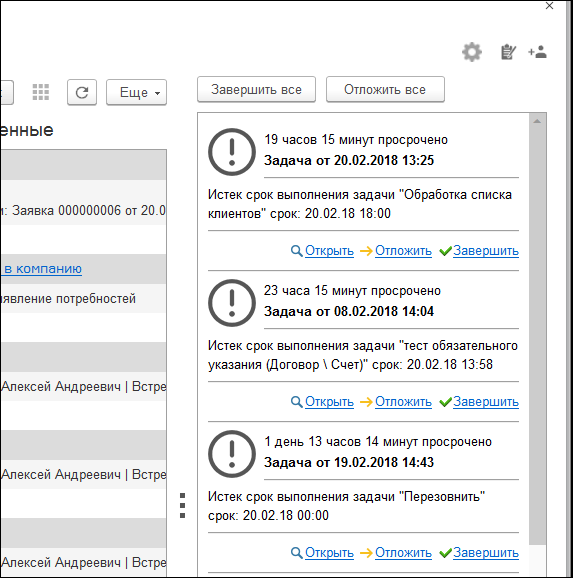Screen dimensions: 573x578
Task: Complete the тест обязательного указания reminder
Action: [486, 402]
